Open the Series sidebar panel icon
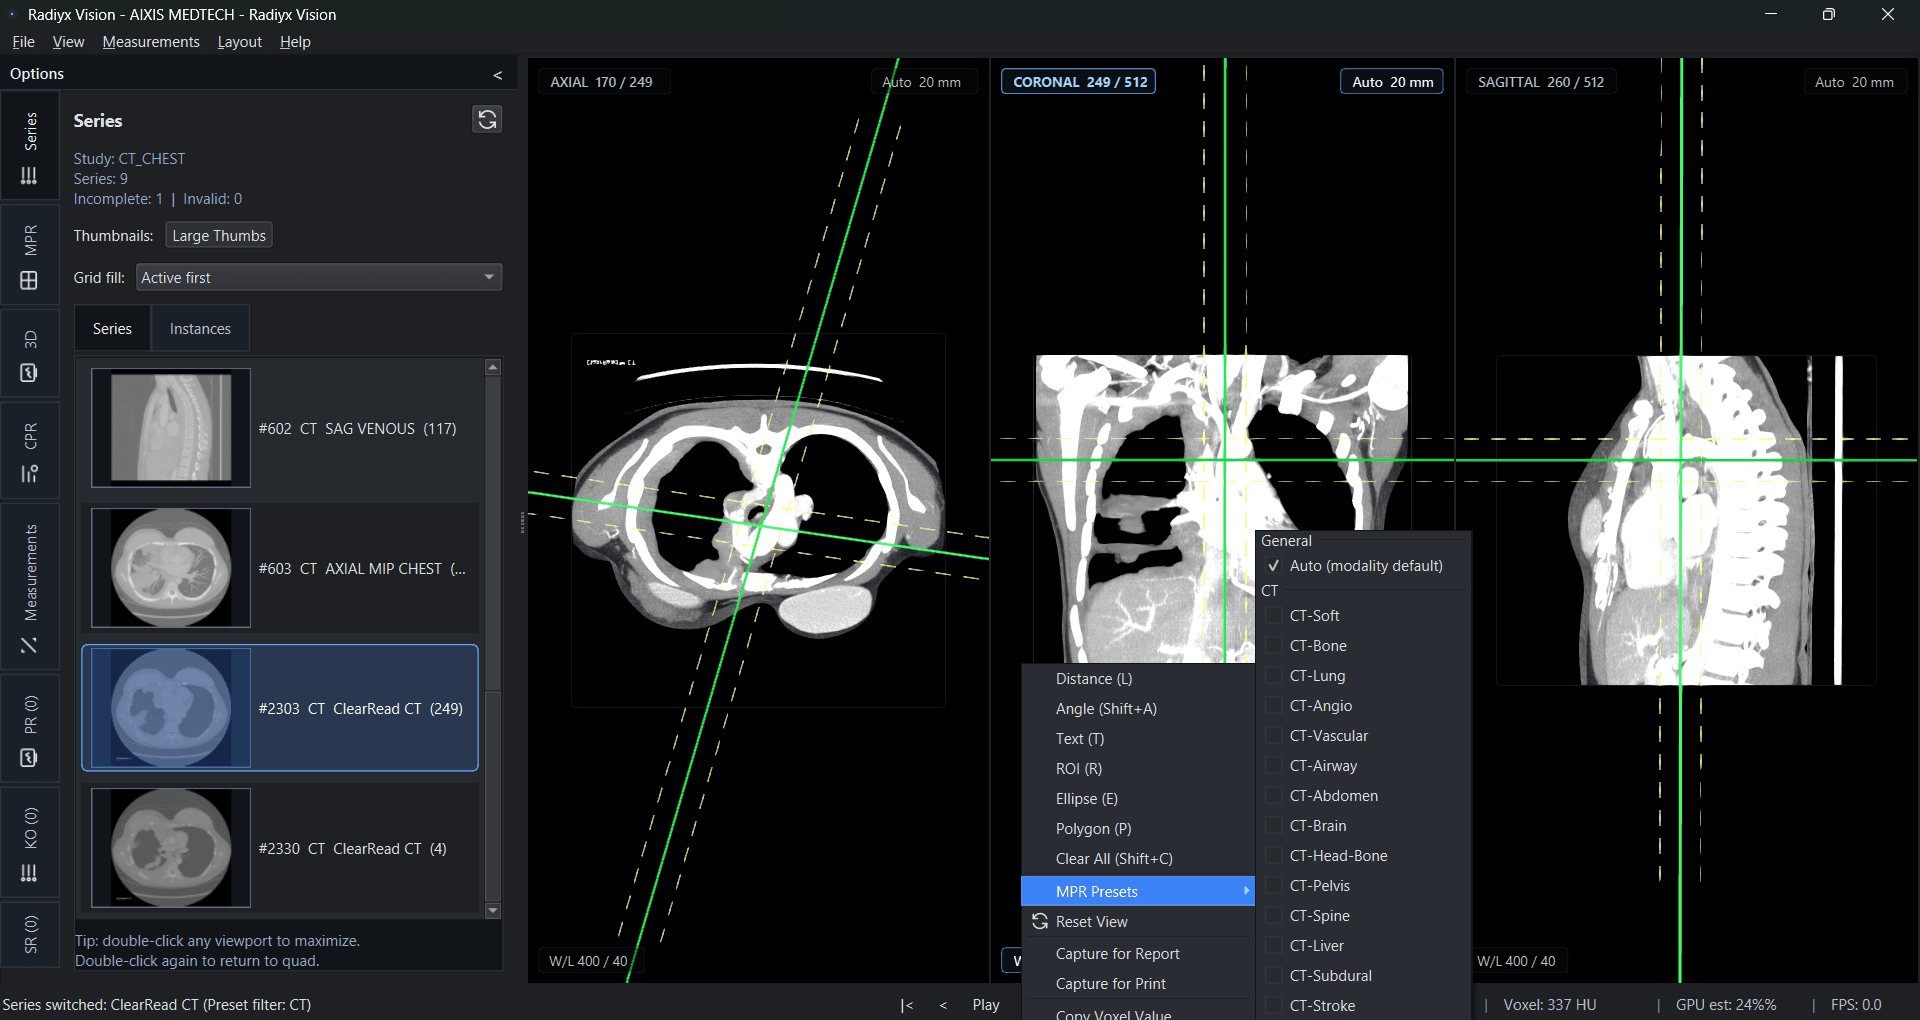Image resolution: width=1920 pixels, height=1020 pixels. [29, 176]
